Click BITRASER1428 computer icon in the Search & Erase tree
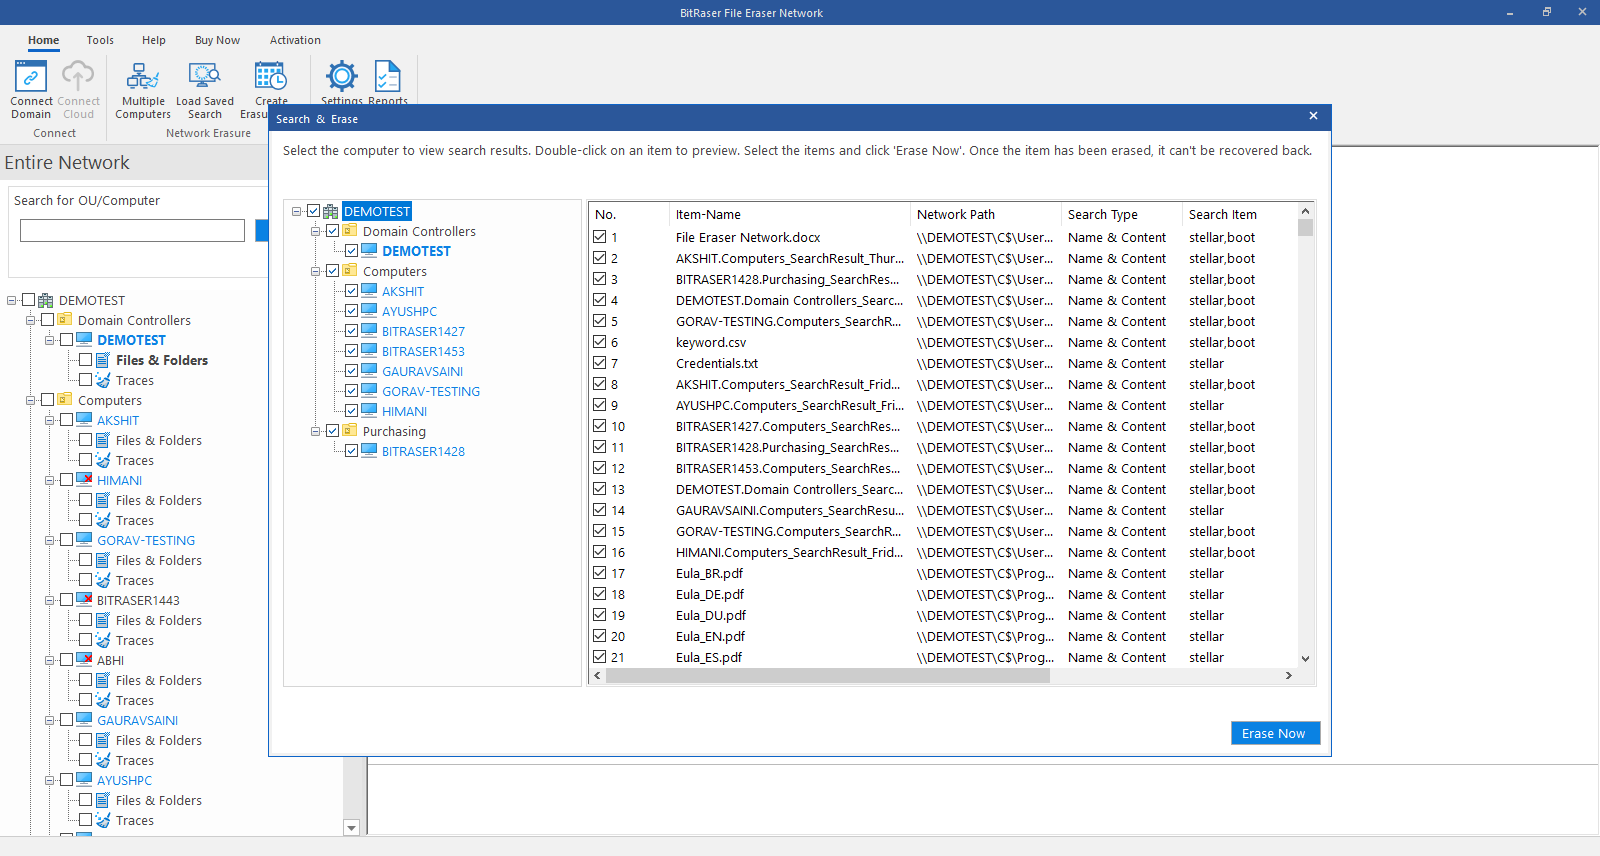This screenshot has height=856, width=1600. (369, 451)
